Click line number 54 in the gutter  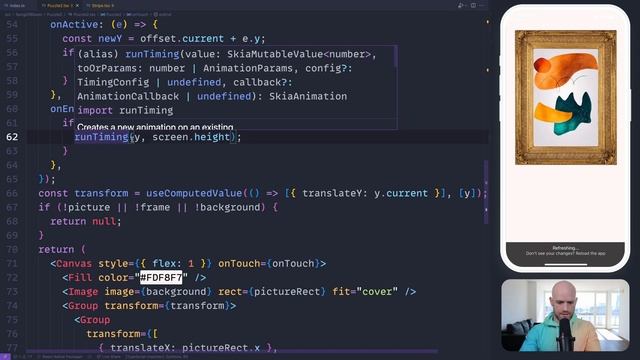[12, 24]
